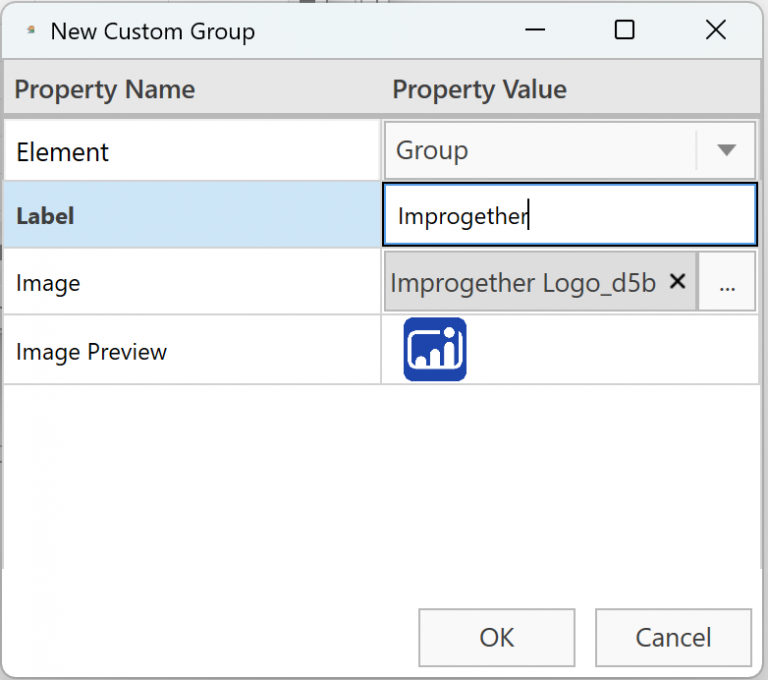Expand the Element dropdown arrow
This screenshot has height=680, width=768.
click(x=727, y=151)
